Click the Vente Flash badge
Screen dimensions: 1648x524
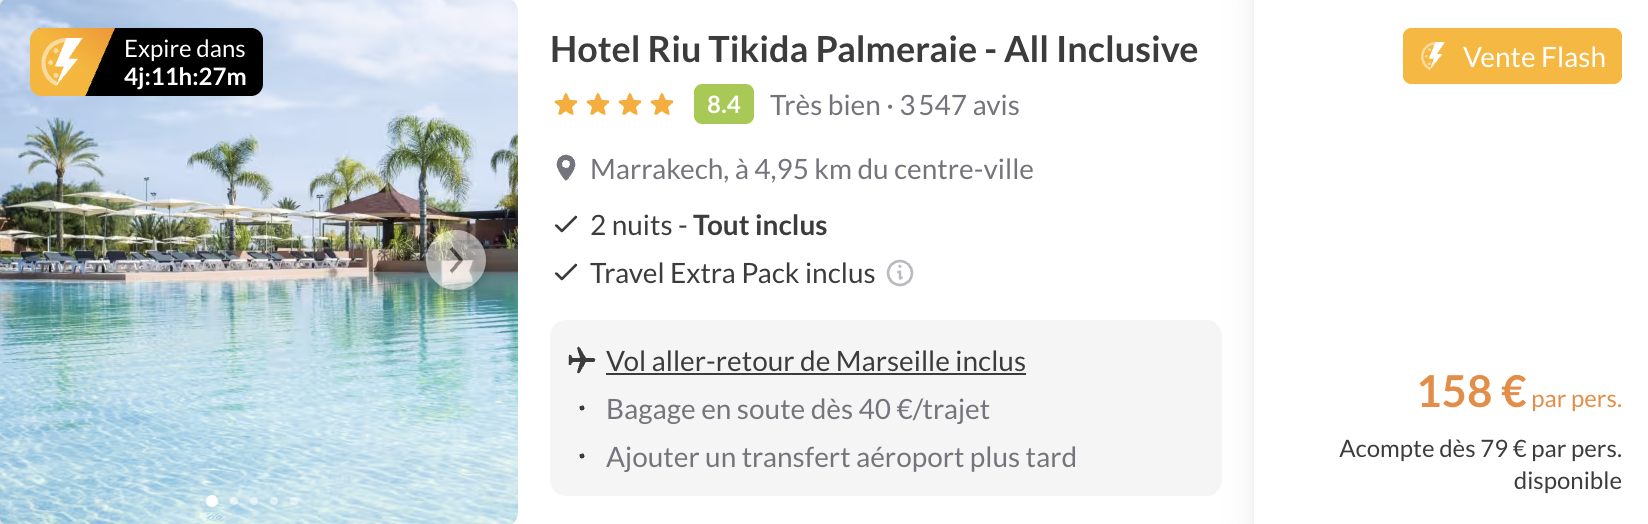pyautogui.click(x=1511, y=57)
